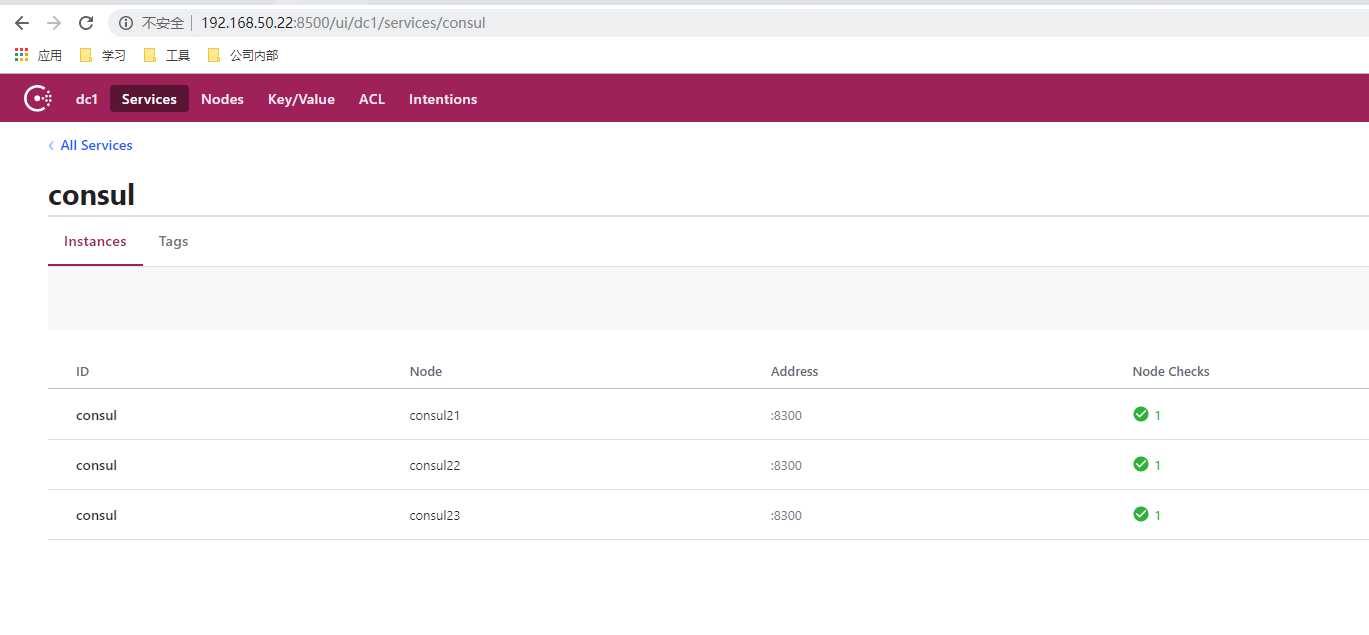Open consul instance on node consul23
The width and height of the screenshot is (1369, 635).
click(x=96, y=515)
